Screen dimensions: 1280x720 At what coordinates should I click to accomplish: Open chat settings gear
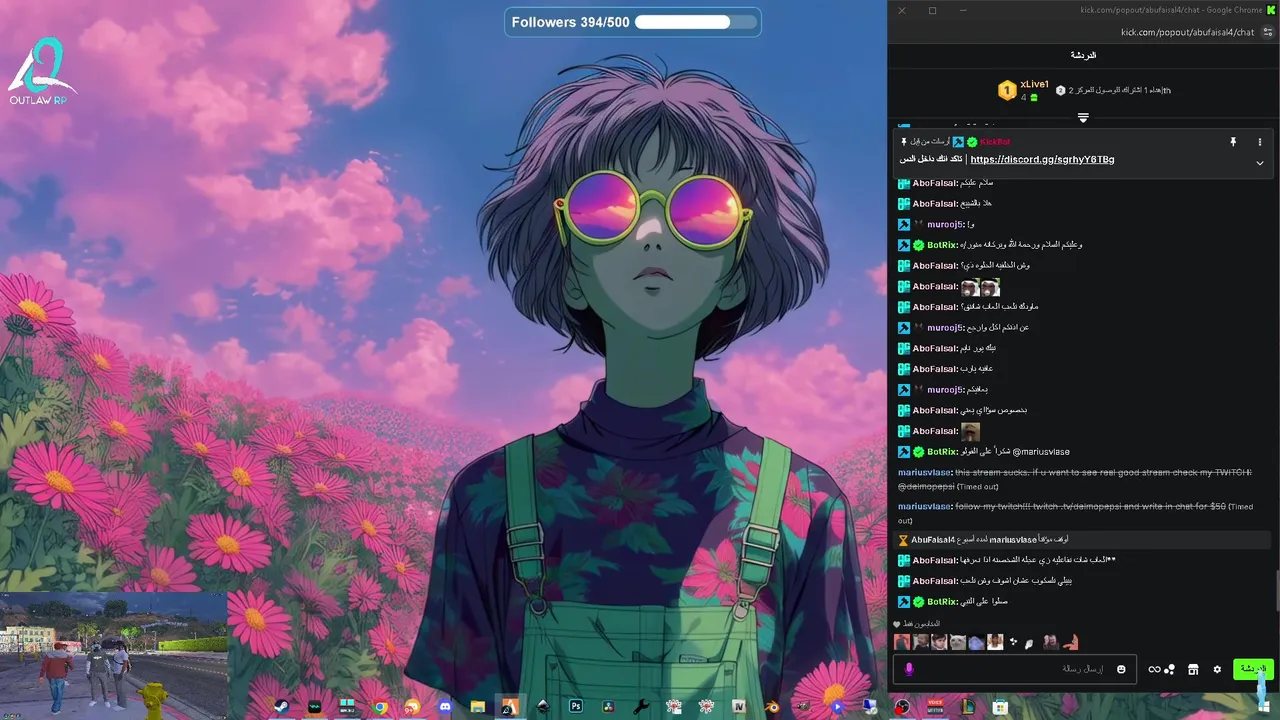(x=1217, y=669)
